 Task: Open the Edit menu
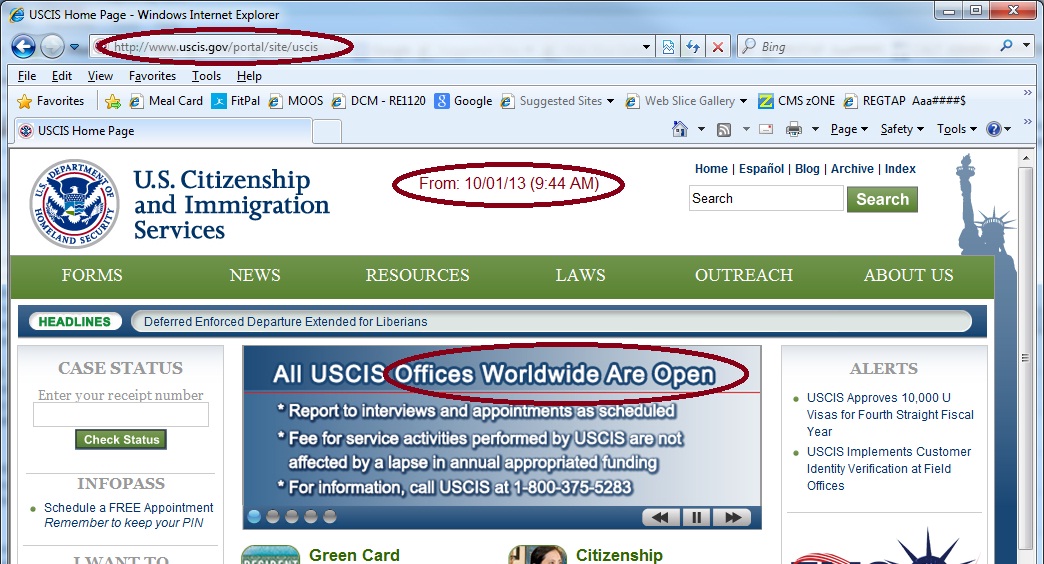(62, 76)
